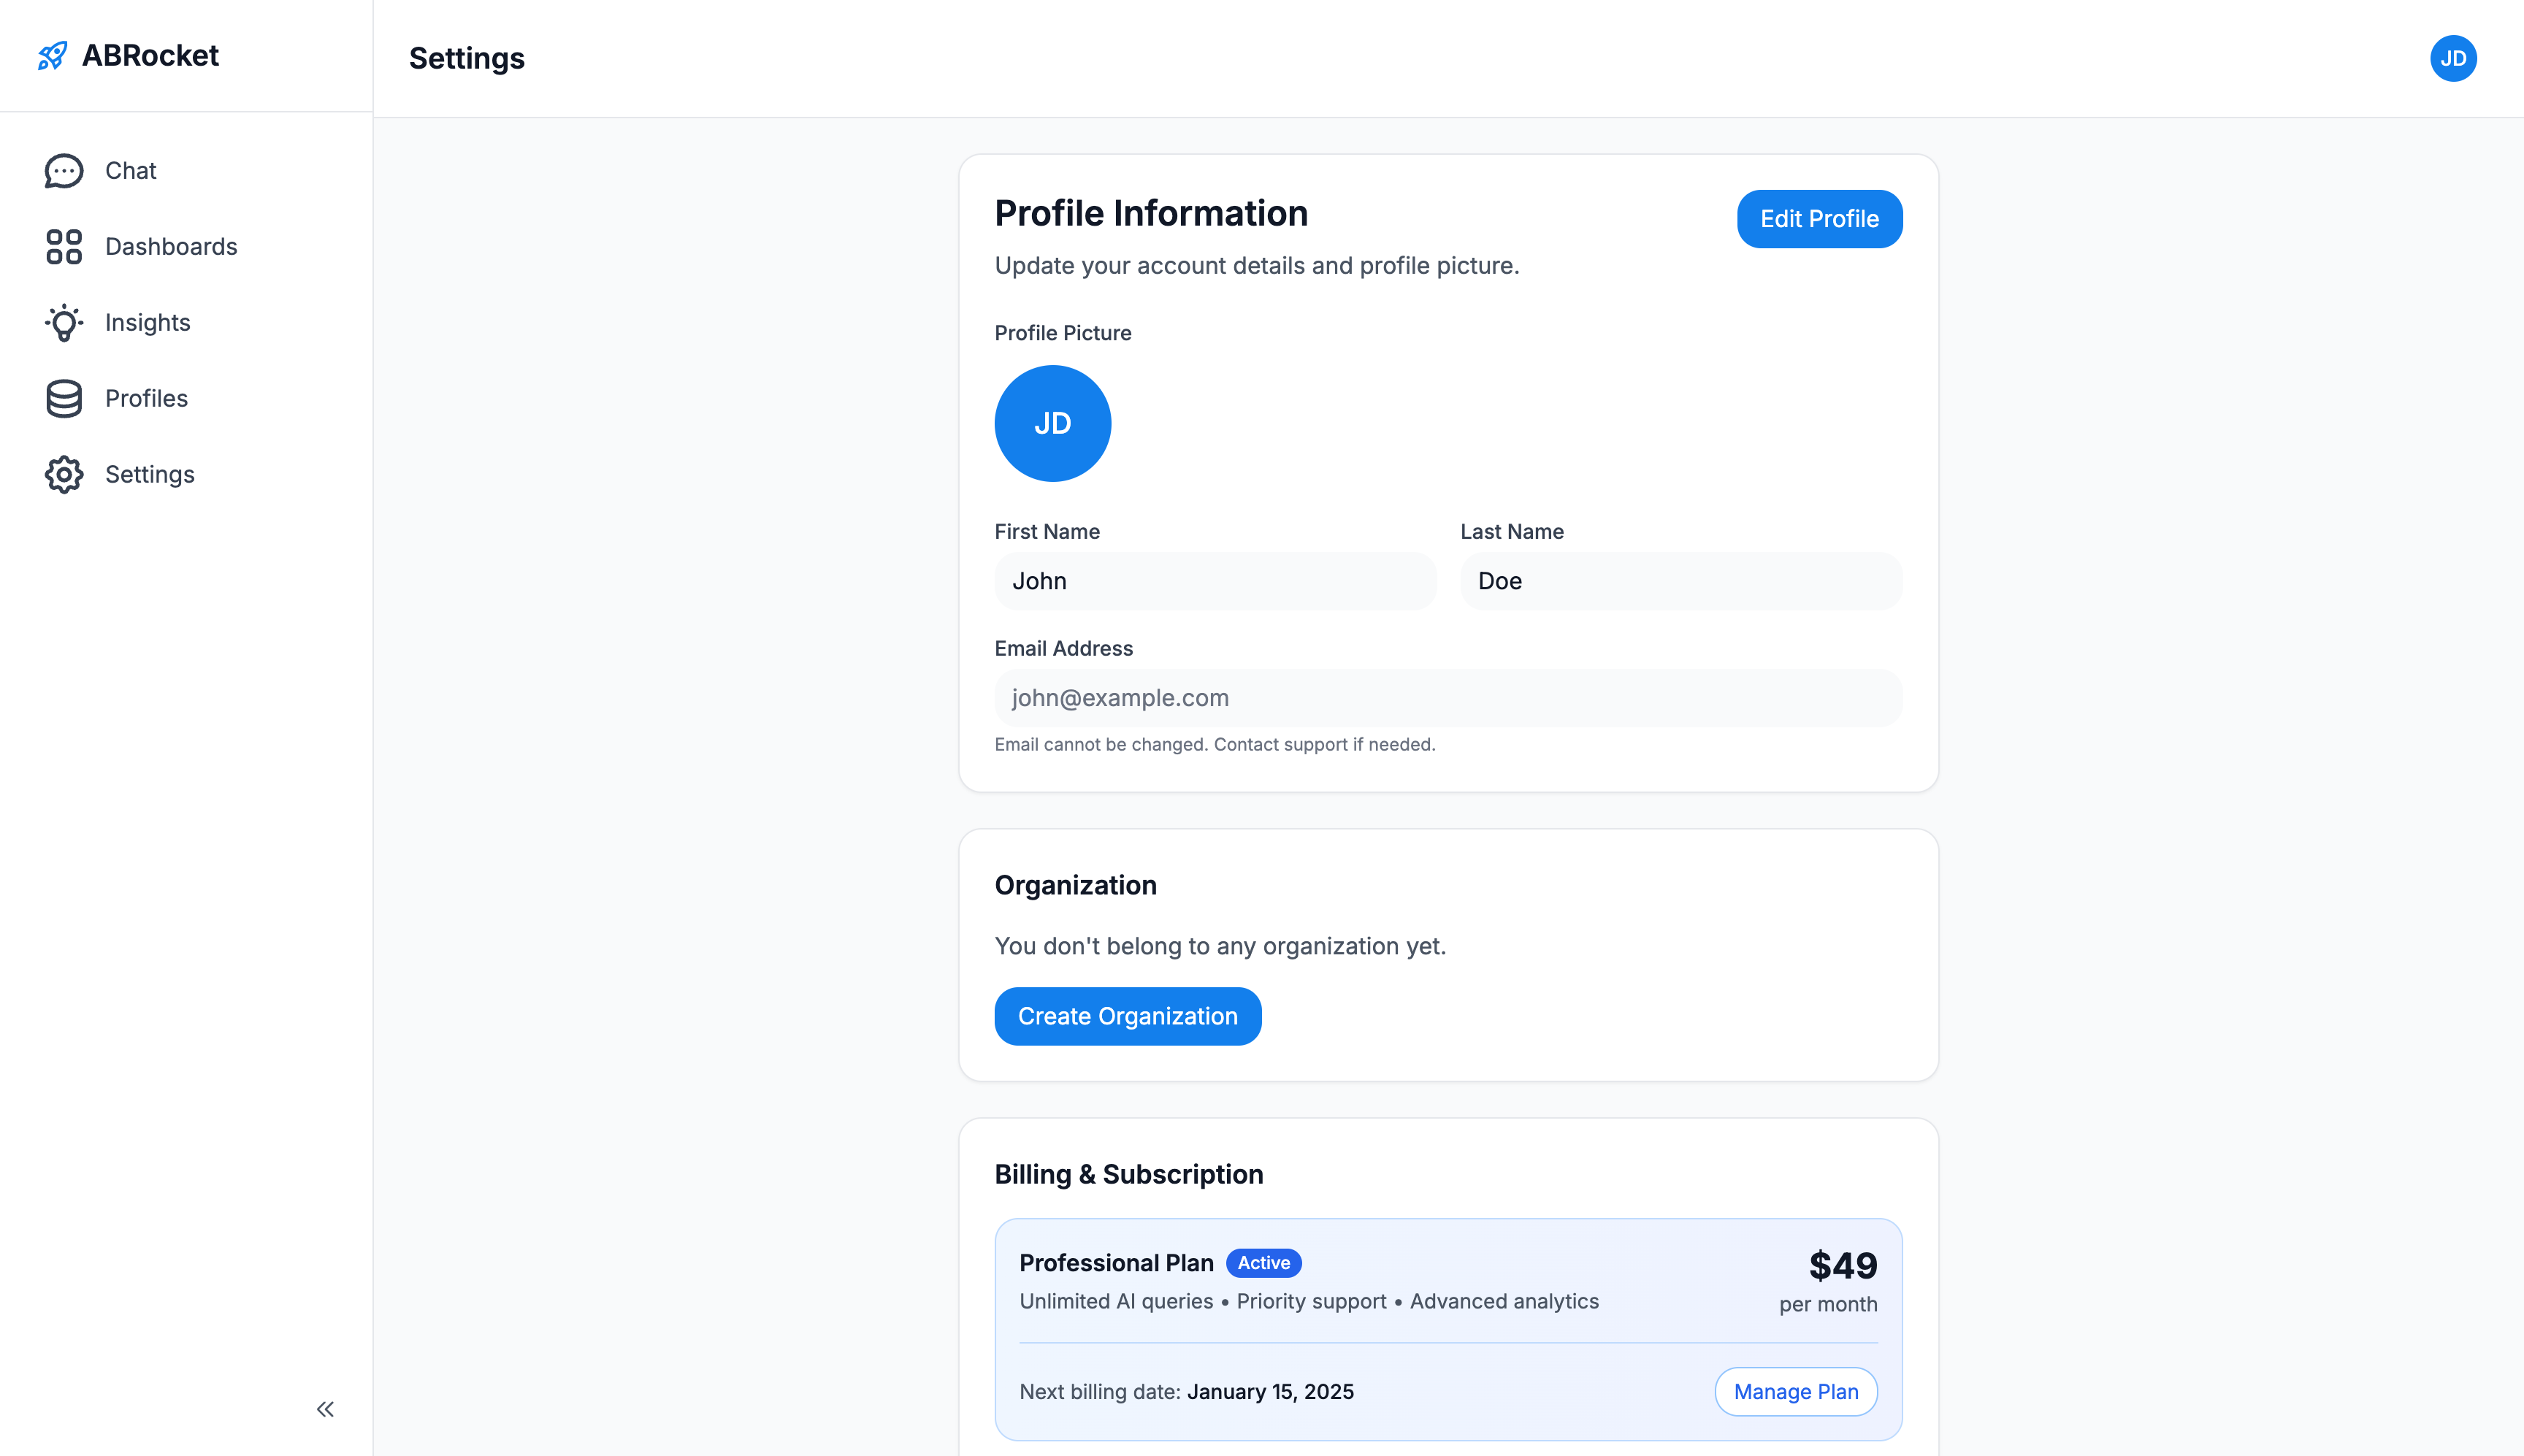Switch to the Settings page heading
The image size is (2524, 1456).
point(466,58)
